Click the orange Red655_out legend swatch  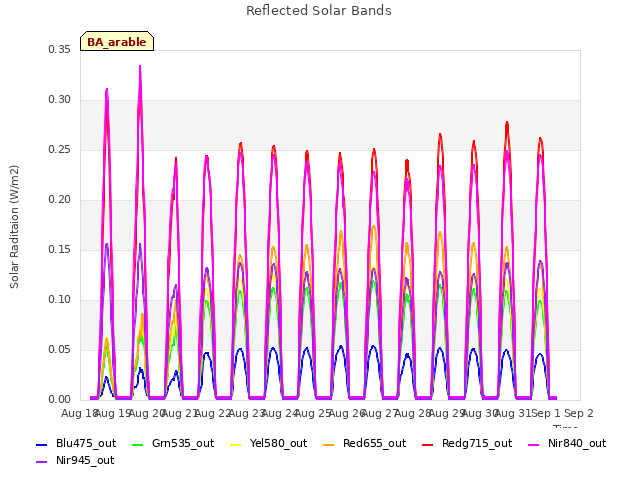(x=329, y=444)
